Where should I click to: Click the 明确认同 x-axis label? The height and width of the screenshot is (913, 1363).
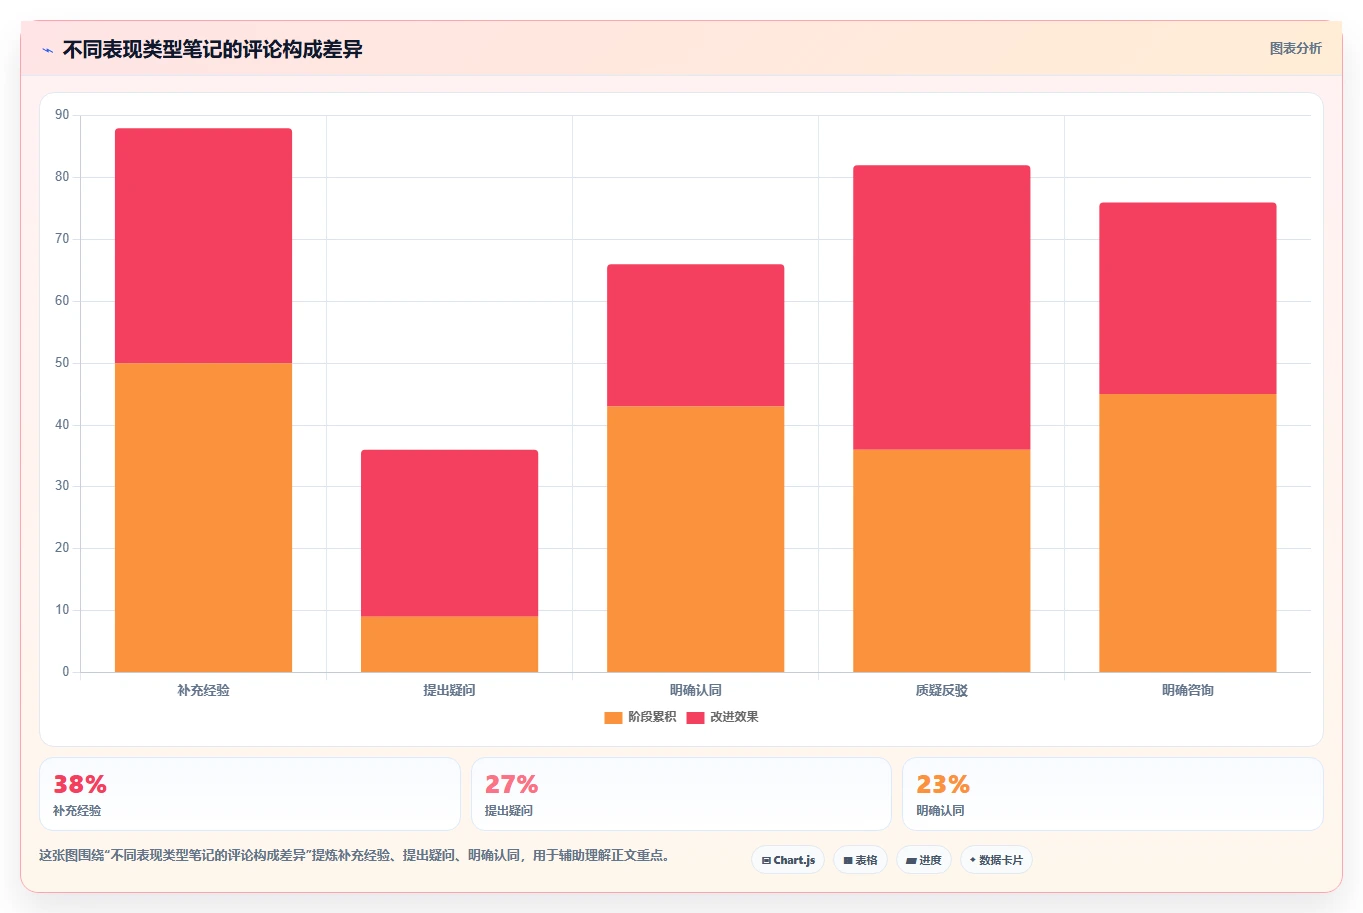[695, 690]
